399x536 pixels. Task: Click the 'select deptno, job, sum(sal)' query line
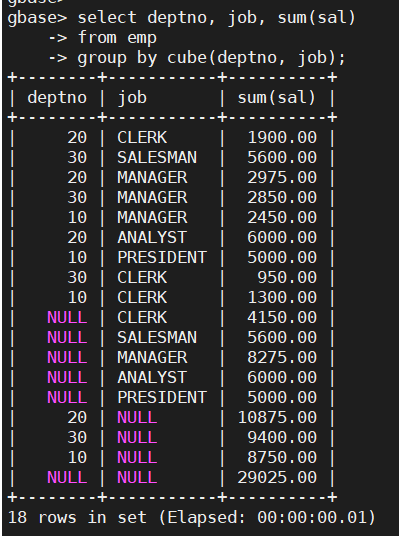(217, 18)
